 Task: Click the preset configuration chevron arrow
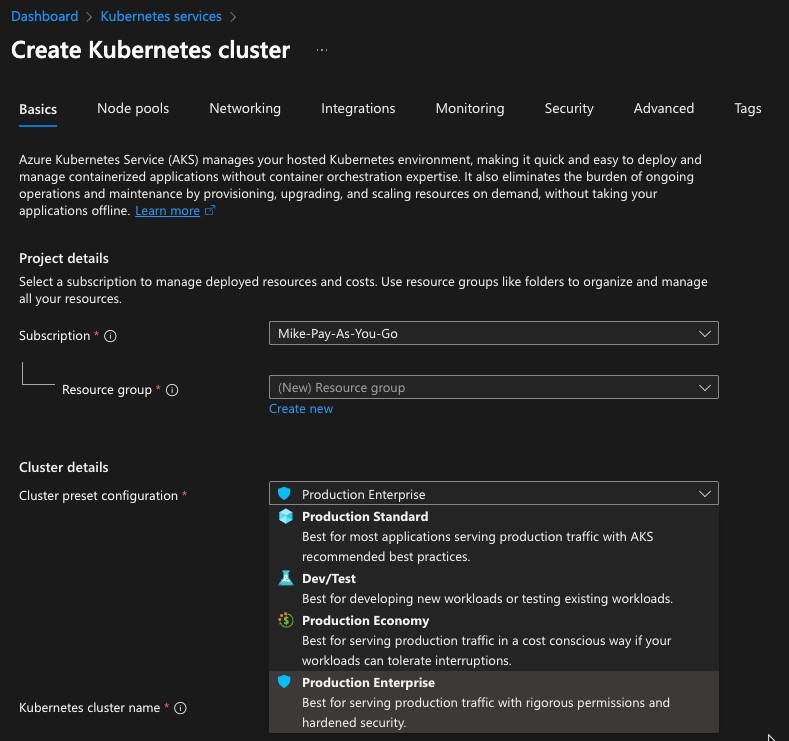click(704, 494)
